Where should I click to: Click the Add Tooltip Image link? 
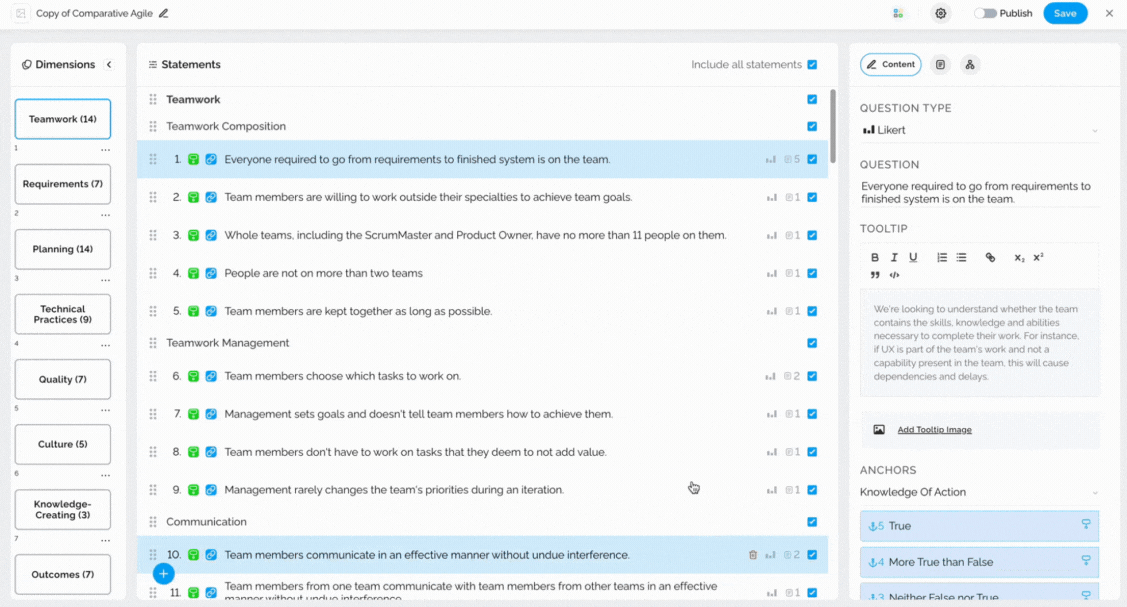coord(934,430)
